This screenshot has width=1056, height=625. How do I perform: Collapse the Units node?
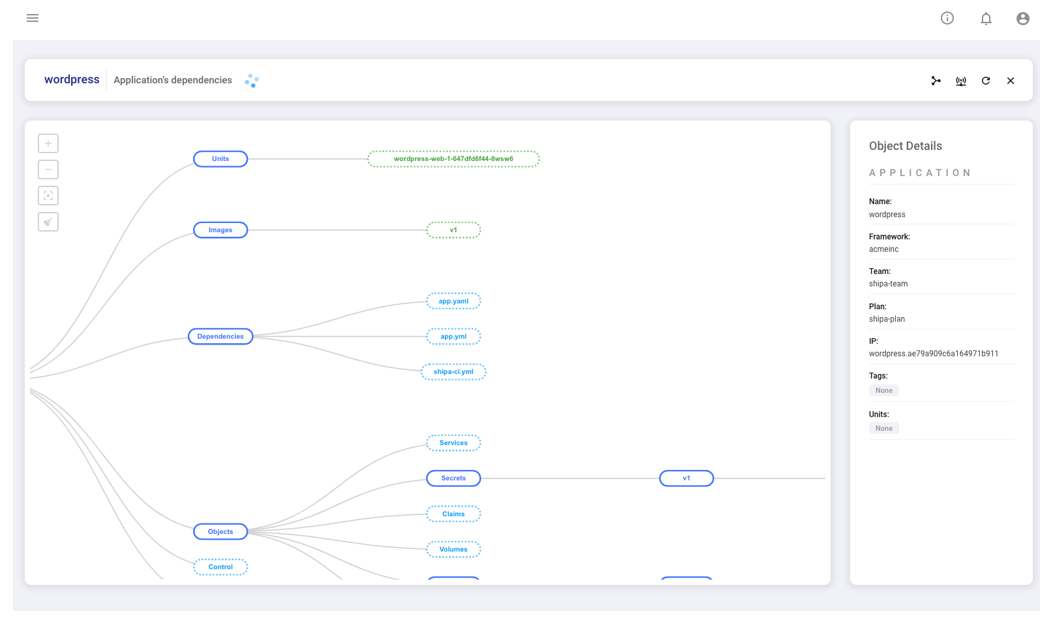pyautogui.click(x=220, y=159)
